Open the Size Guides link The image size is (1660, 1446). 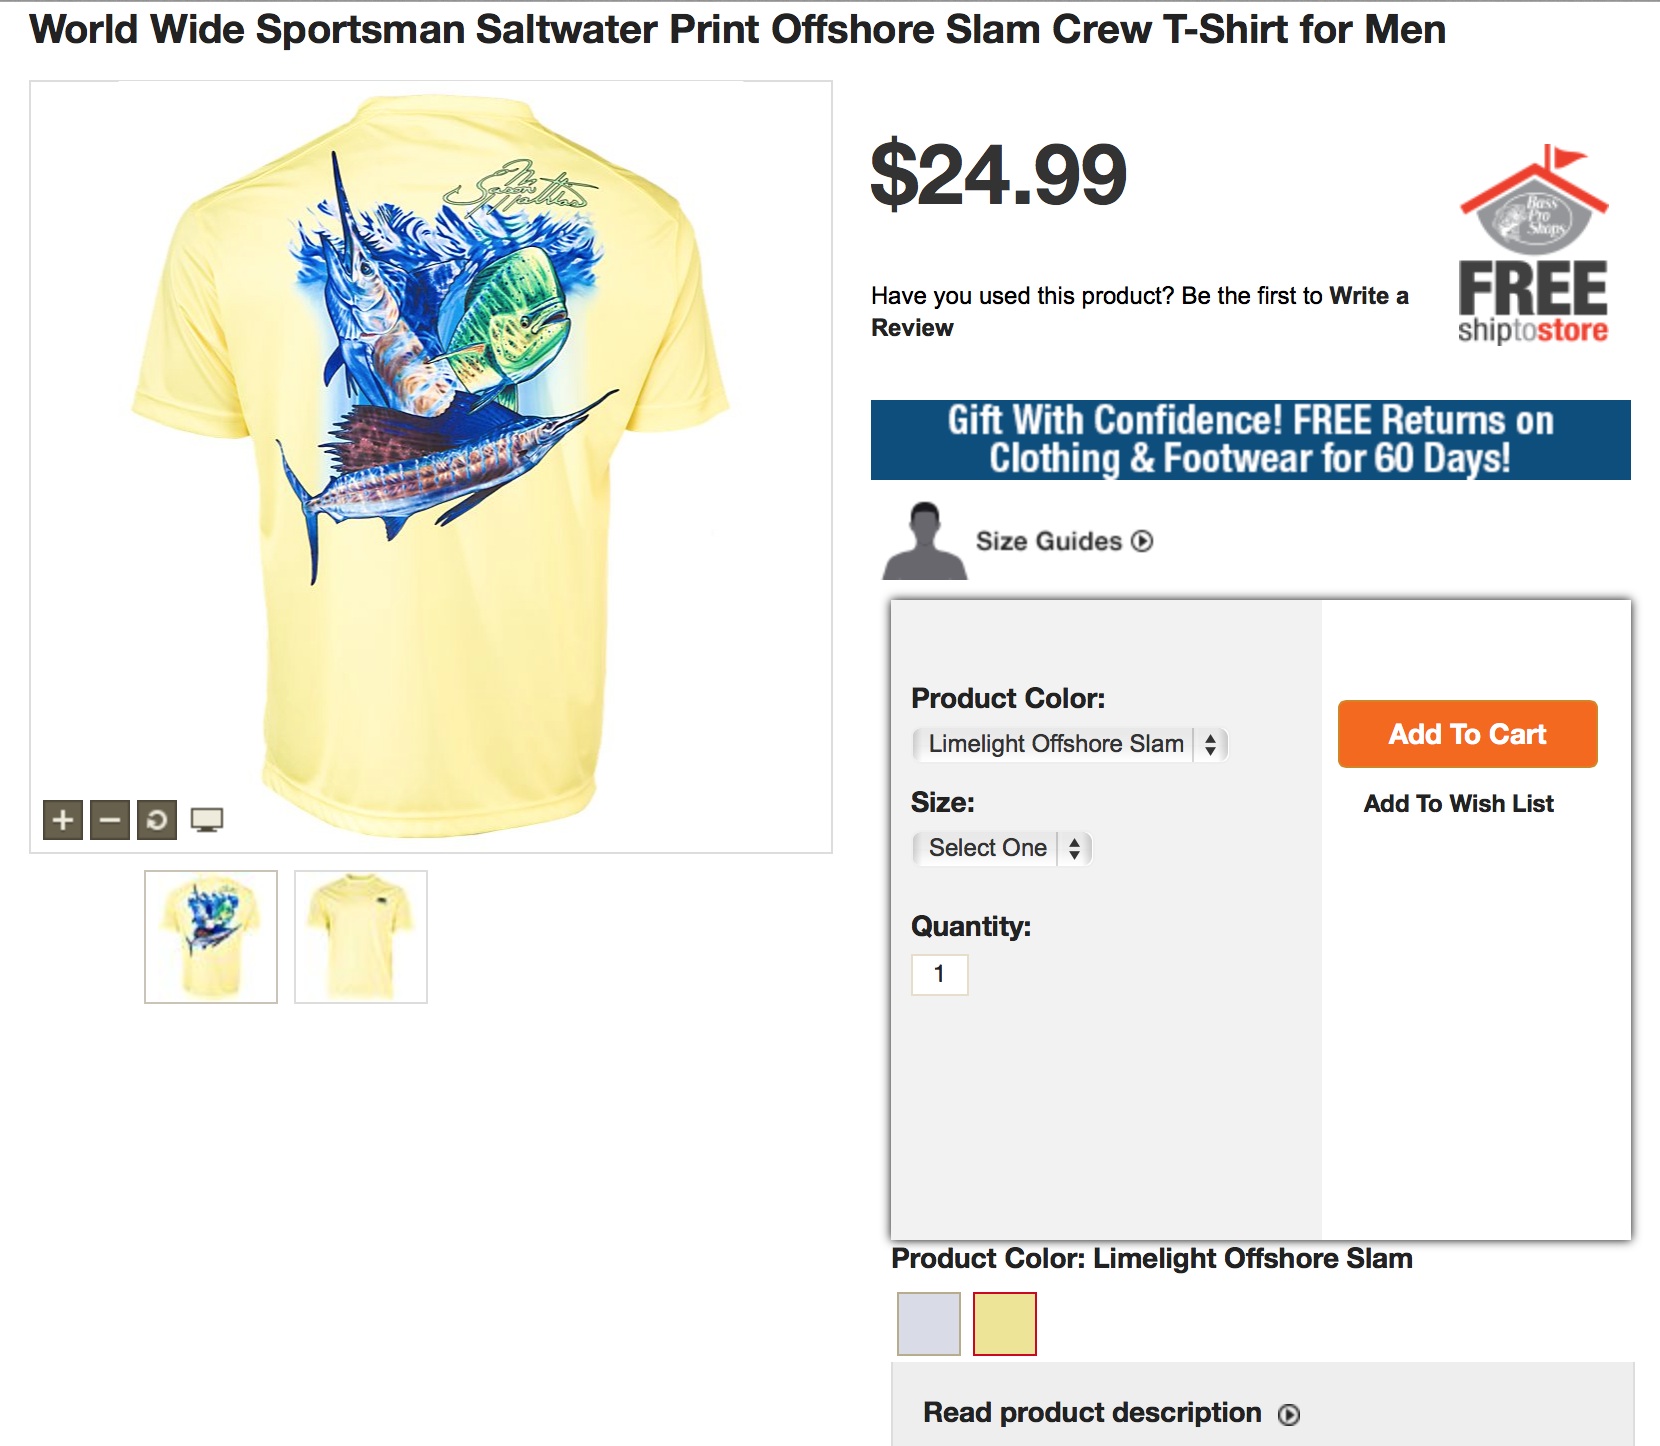pyautogui.click(x=1048, y=541)
